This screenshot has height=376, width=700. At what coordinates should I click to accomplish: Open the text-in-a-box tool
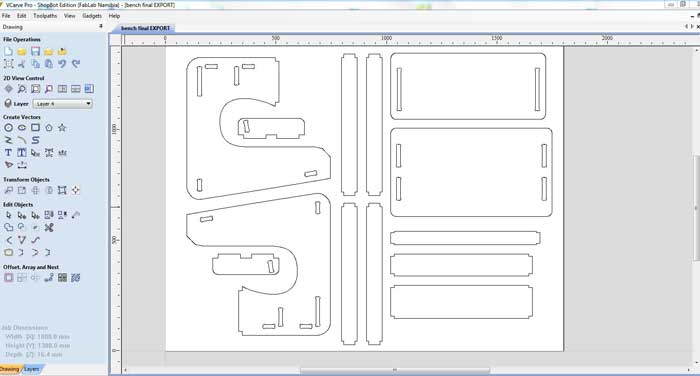[x=21, y=153]
